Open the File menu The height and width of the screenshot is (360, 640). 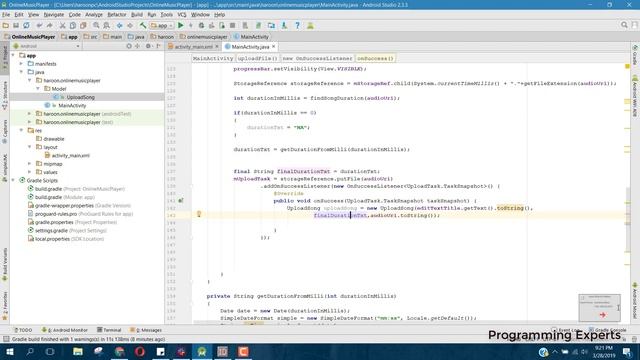[6, 15]
